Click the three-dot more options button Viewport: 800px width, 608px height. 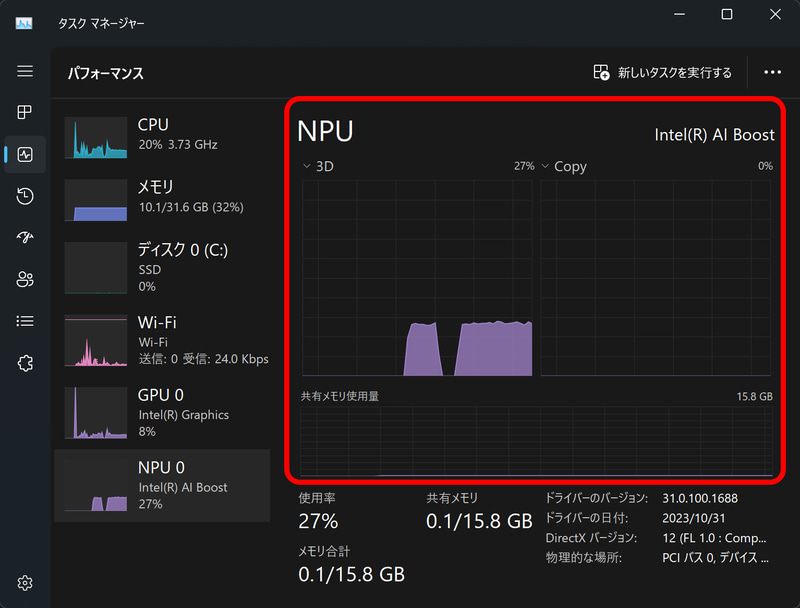pos(772,72)
